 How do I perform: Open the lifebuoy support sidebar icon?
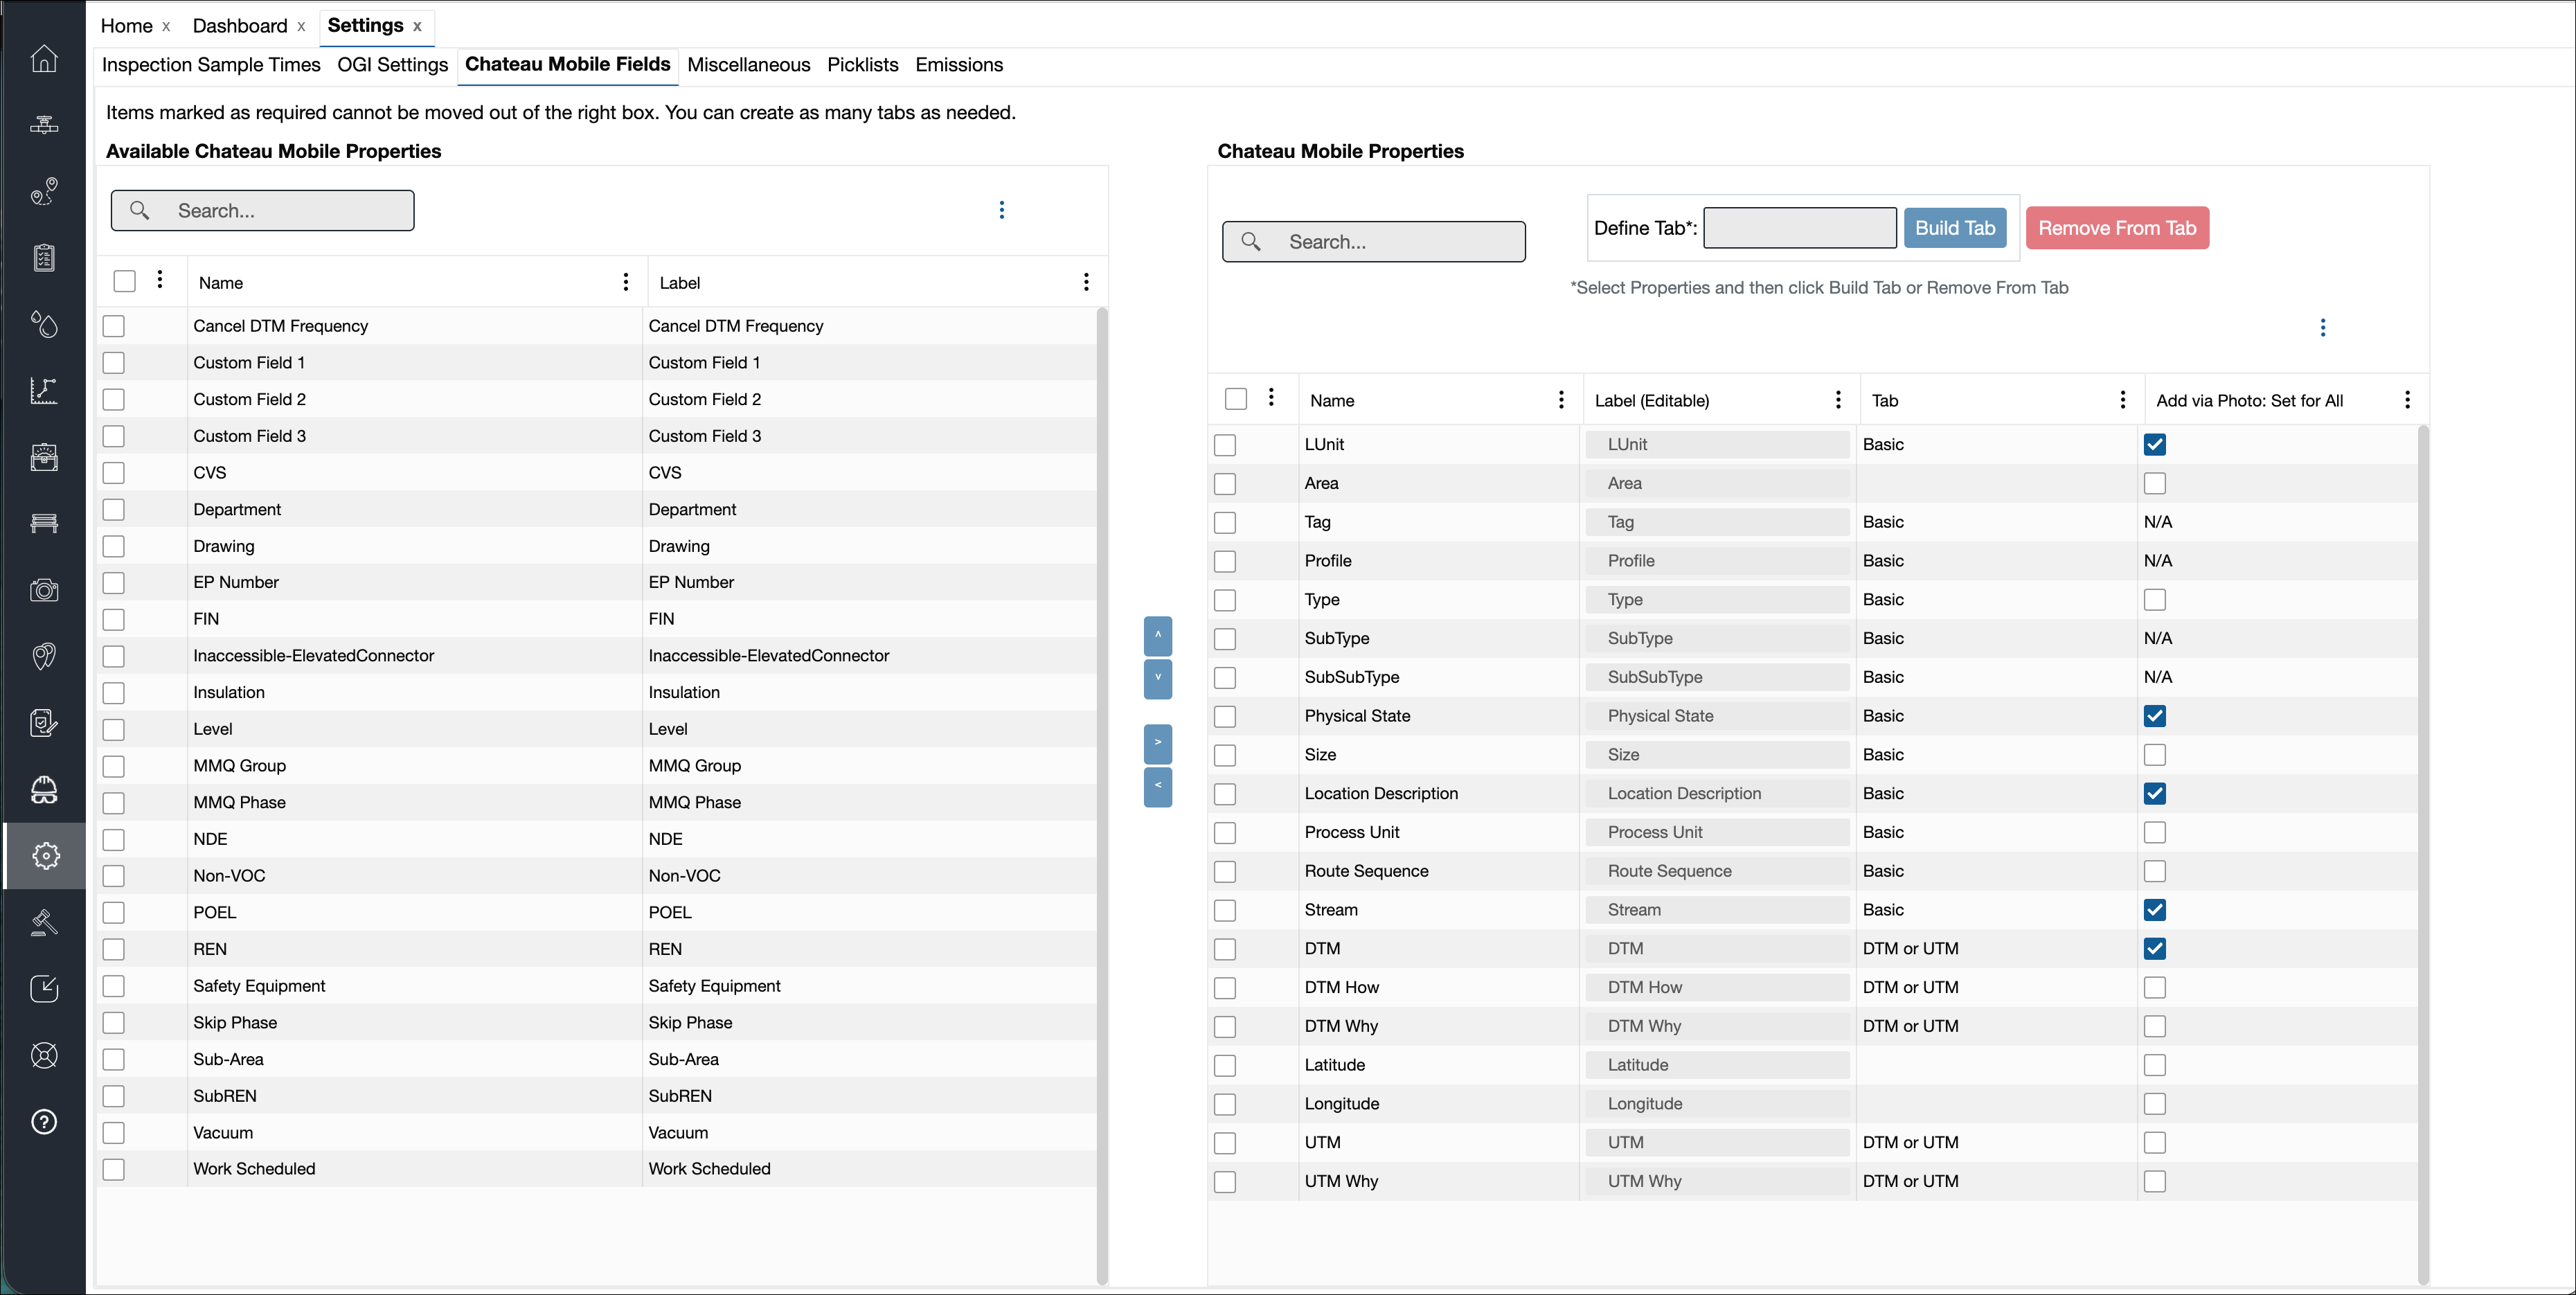pyautogui.click(x=44, y=1055)
